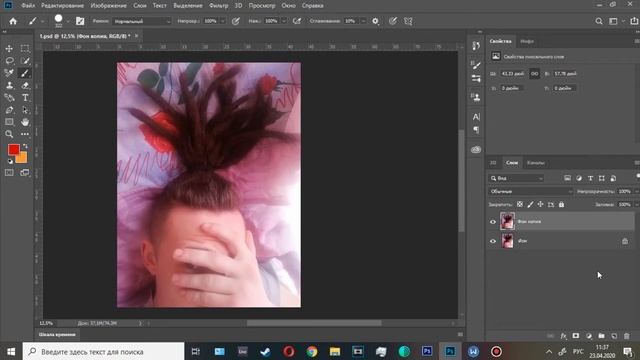Open the Справка menu
Screen dimensions: 640x360
[313, 6]
